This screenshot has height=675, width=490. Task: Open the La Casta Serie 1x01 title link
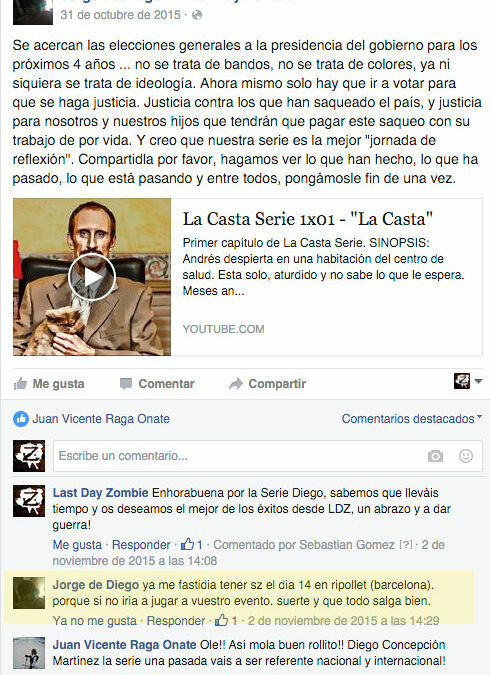307,219
